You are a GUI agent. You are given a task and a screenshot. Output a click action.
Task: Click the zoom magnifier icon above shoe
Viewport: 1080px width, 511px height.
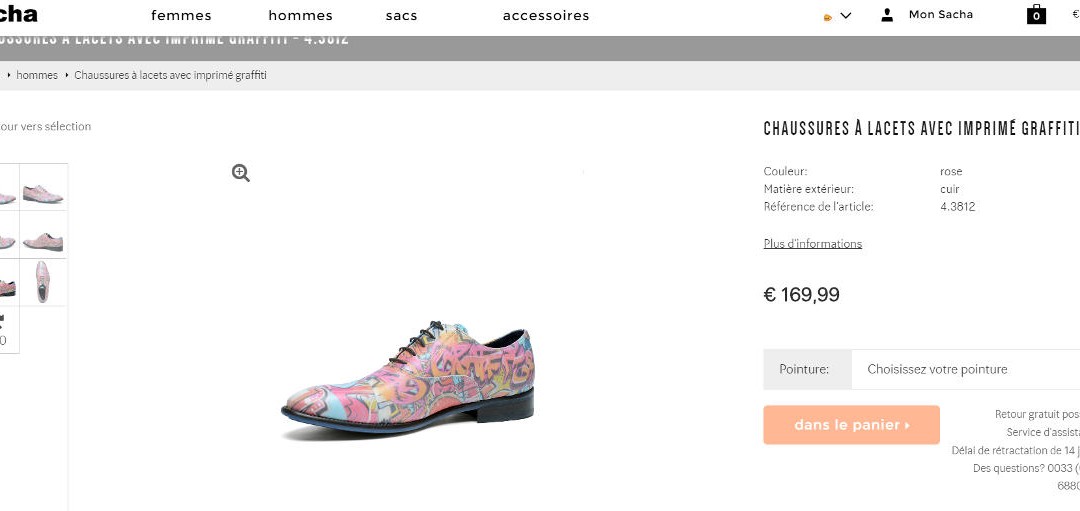(x=240, y=173)
